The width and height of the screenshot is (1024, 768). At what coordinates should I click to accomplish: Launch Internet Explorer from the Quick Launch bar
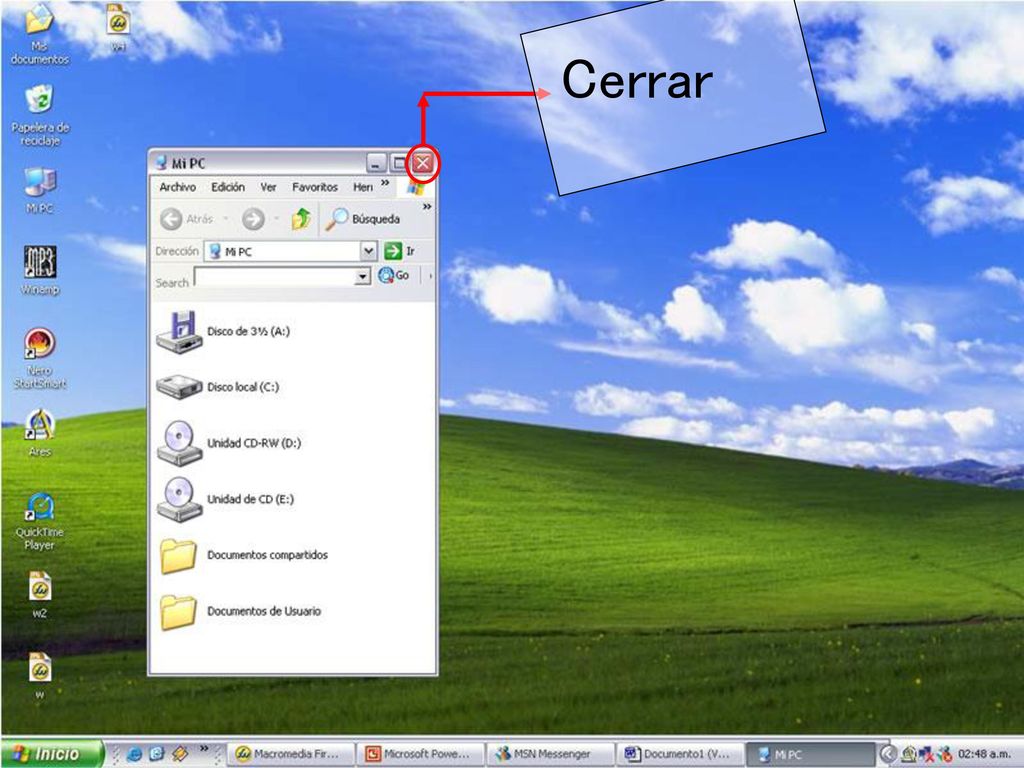coord(135,754)
